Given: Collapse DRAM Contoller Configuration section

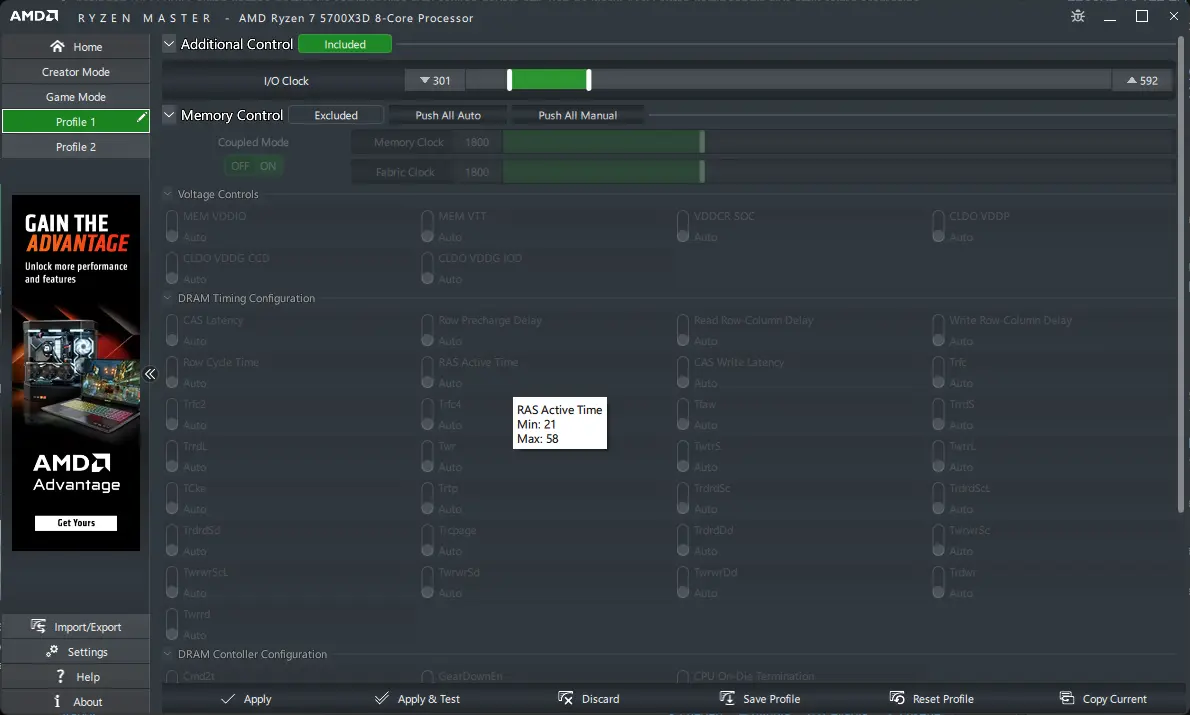Looking at the screenshot, I should (x=168, y=654).
